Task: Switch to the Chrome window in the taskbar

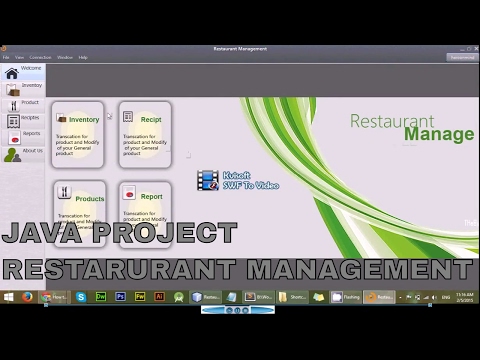Action: [x=53, y=297]
